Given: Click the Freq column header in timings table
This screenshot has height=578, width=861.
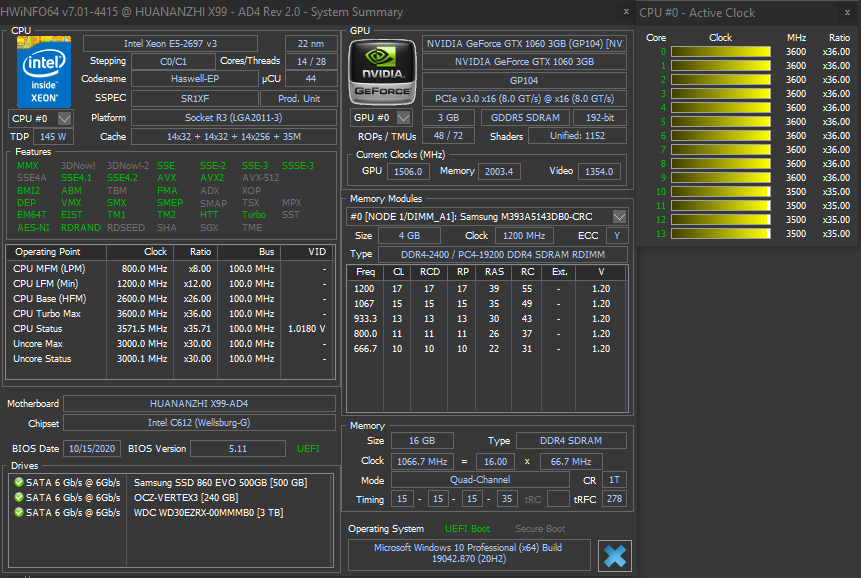Looking at the screenshot, I should 365,272.
